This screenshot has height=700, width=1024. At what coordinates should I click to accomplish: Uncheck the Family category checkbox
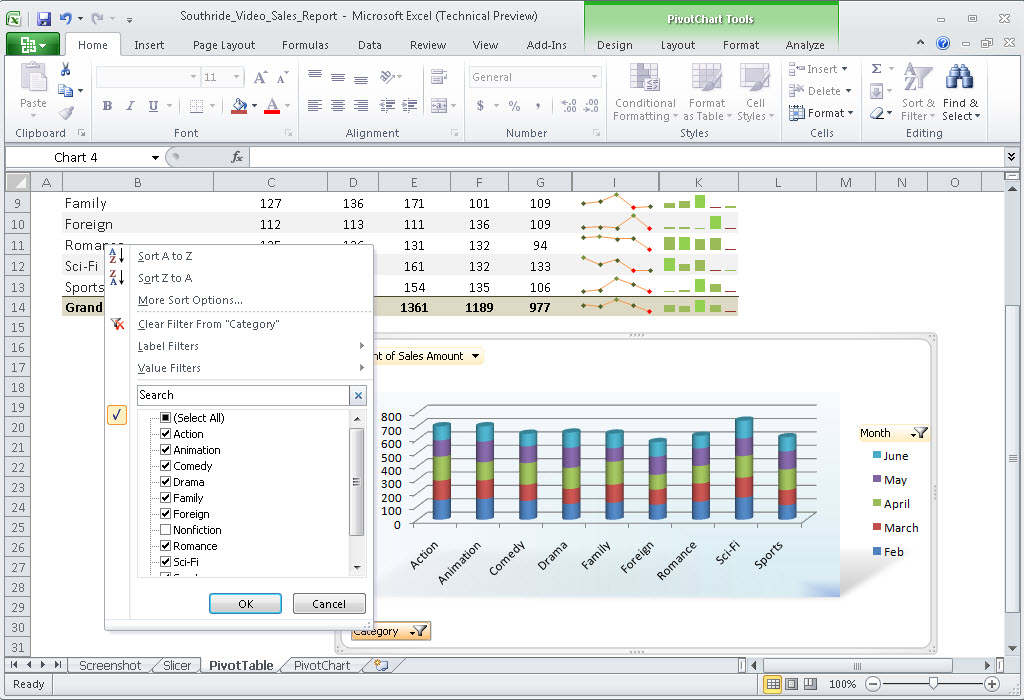click(166, 497)
